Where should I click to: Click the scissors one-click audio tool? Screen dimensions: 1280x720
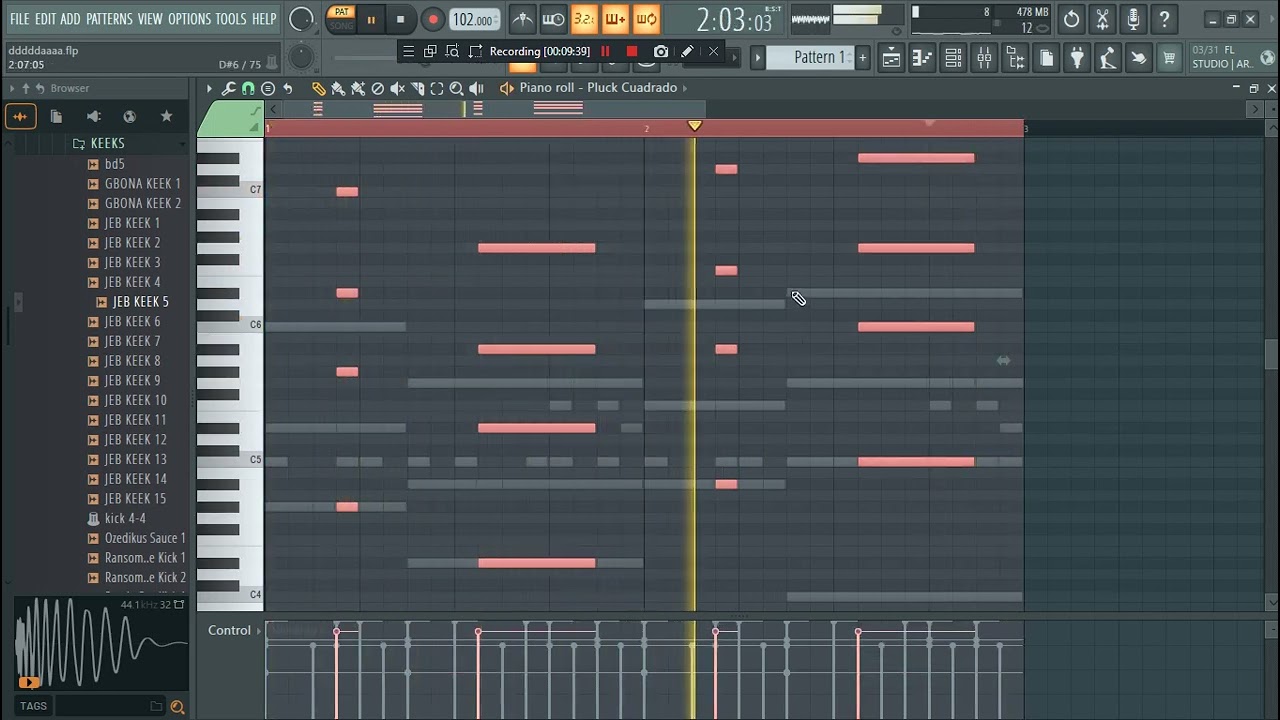click(x=1102, y=19)
